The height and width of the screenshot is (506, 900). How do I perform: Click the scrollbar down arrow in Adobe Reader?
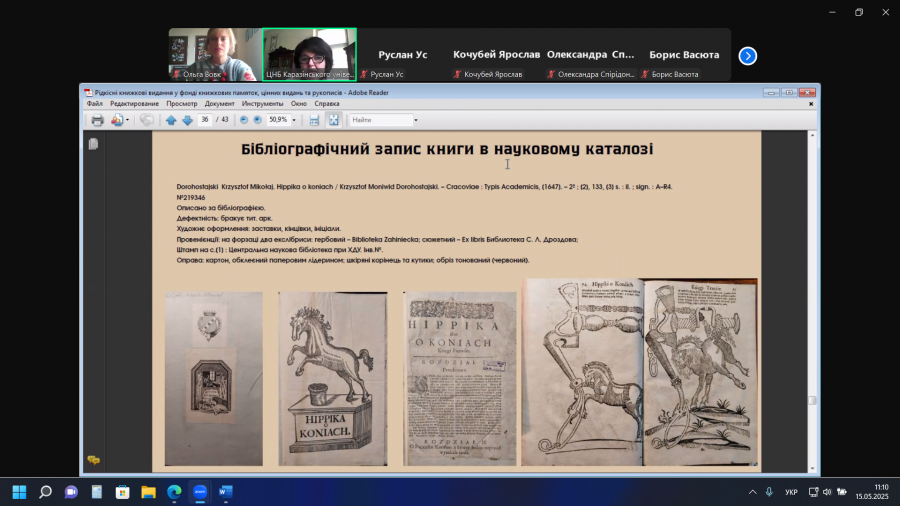point(812,469)
